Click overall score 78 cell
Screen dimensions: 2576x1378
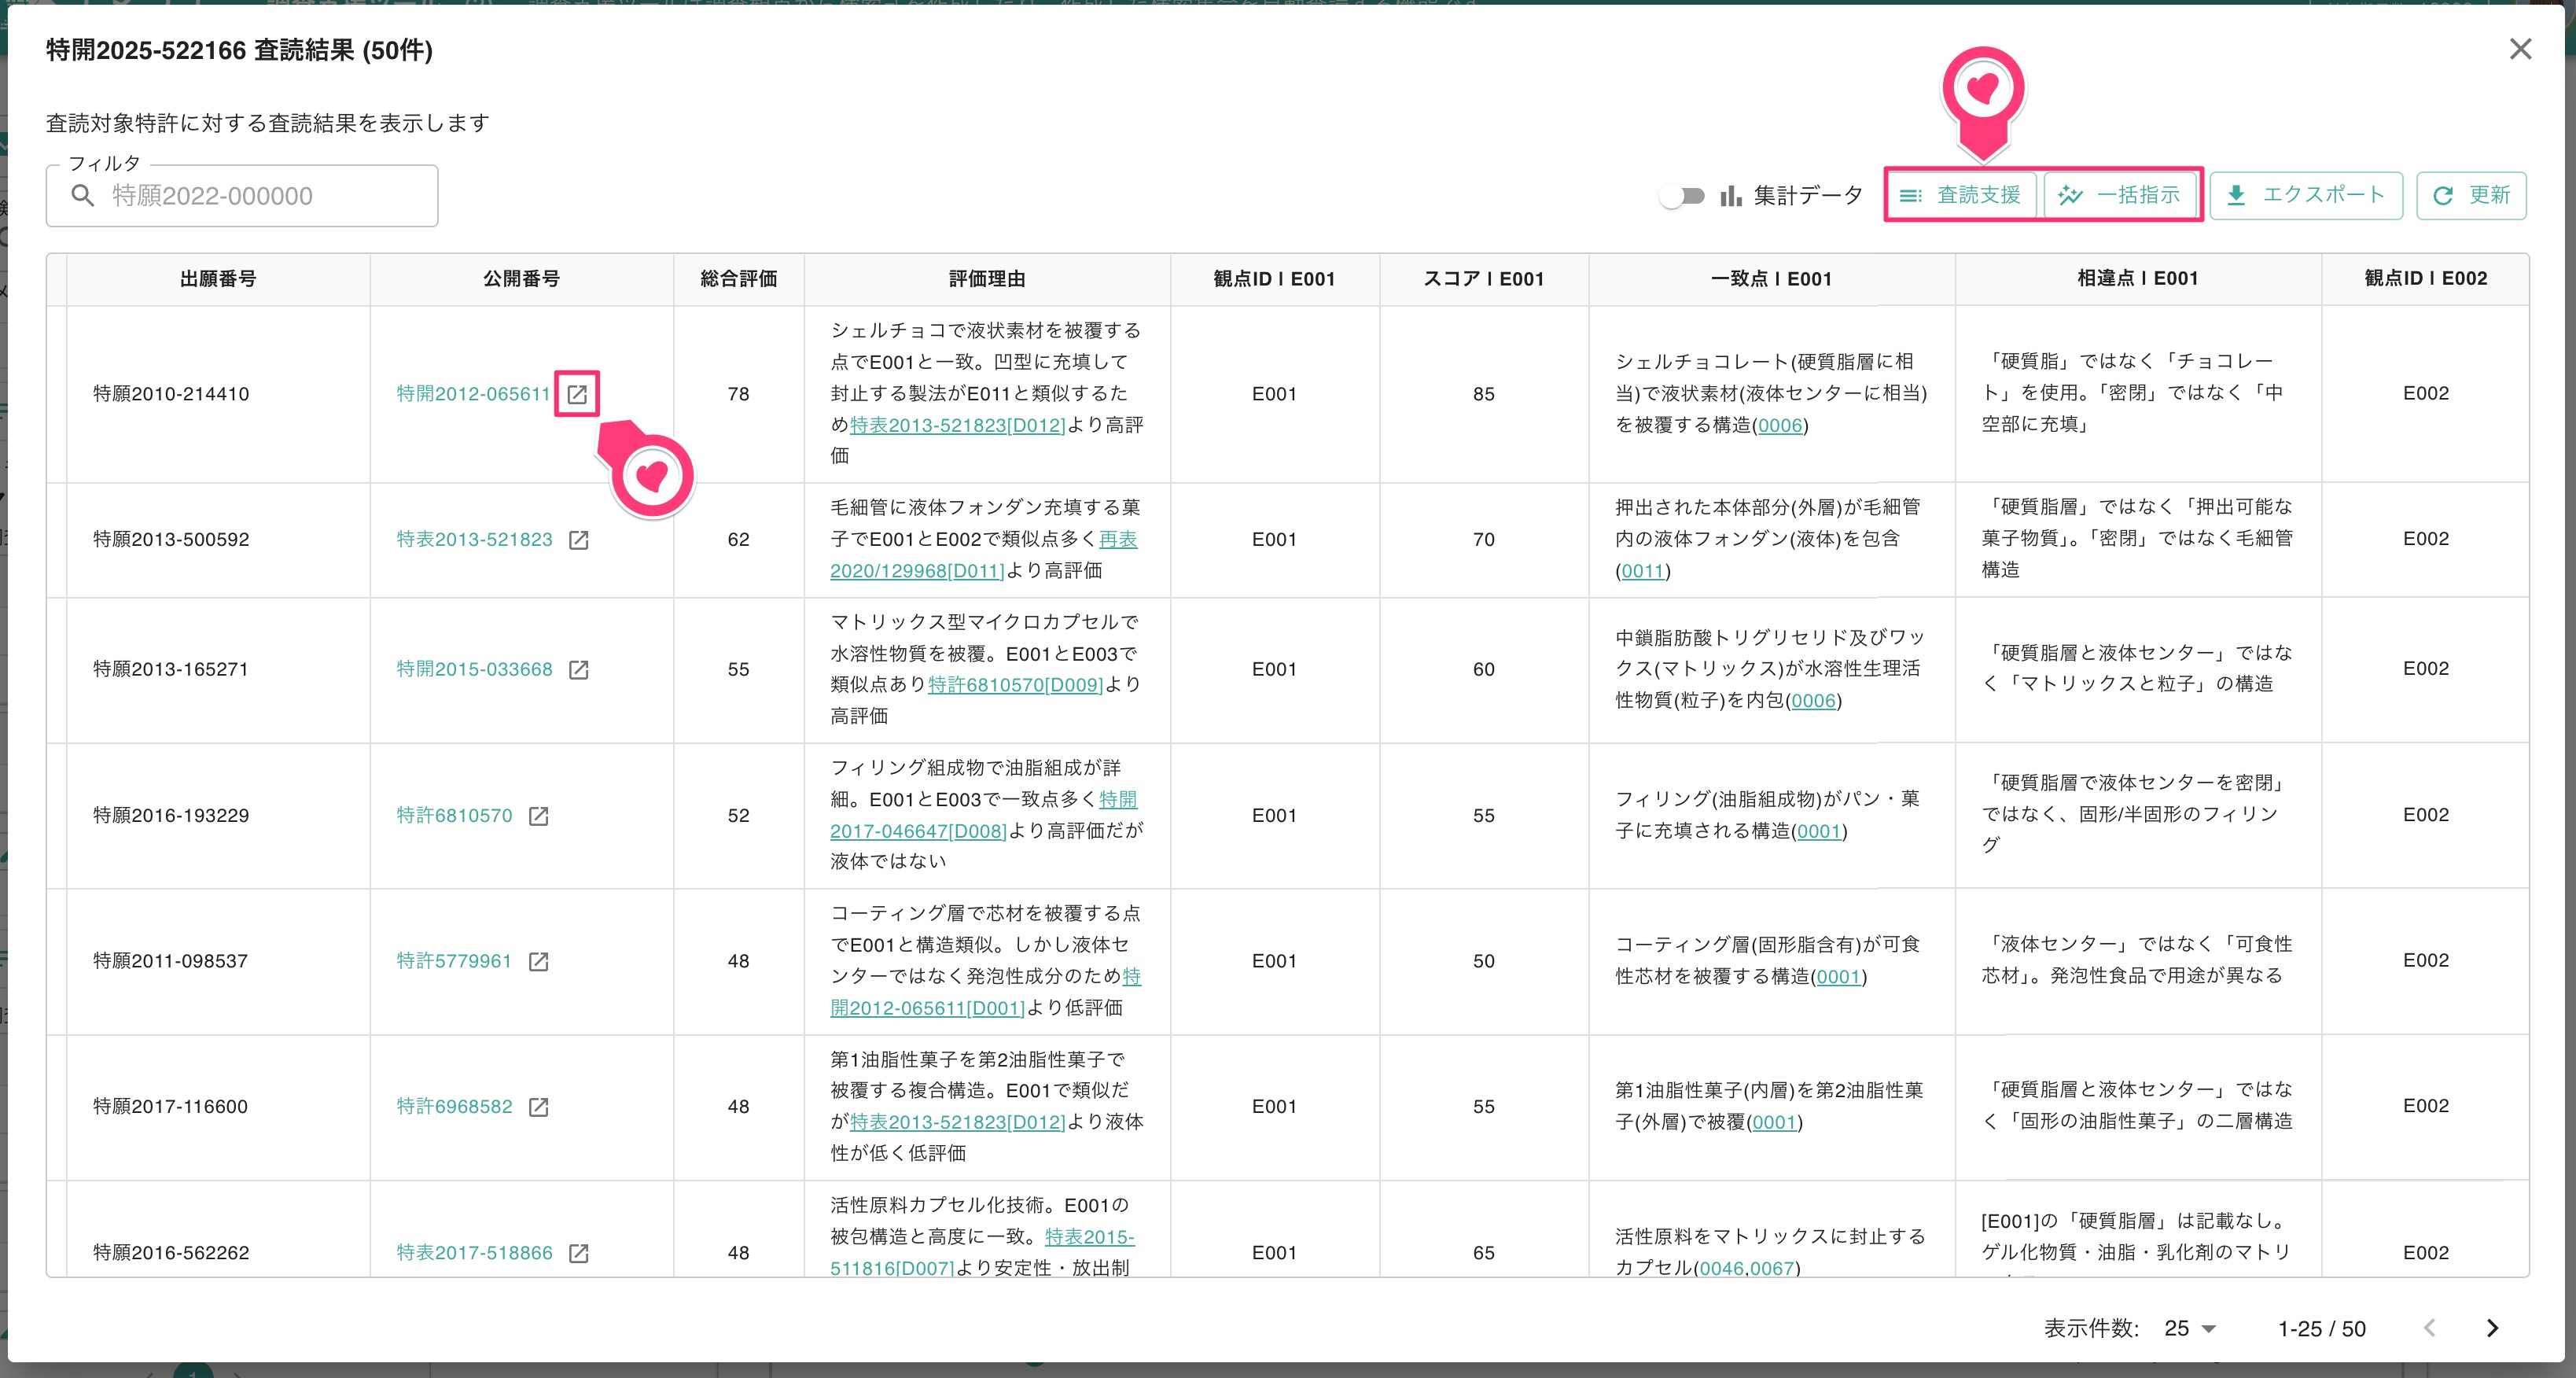(739, 394)
